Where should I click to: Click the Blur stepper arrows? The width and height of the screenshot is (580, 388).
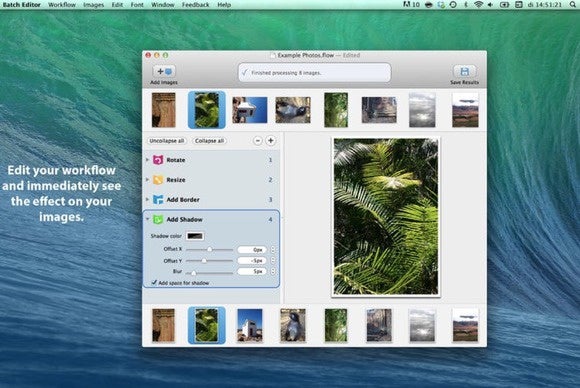[x=273, y=271]
